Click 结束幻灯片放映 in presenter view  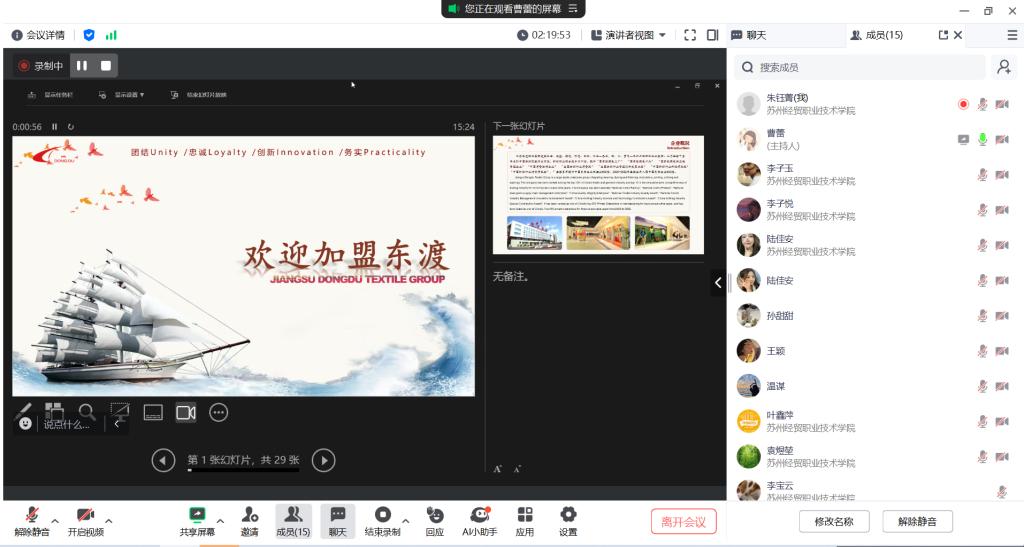coord(199,95)
